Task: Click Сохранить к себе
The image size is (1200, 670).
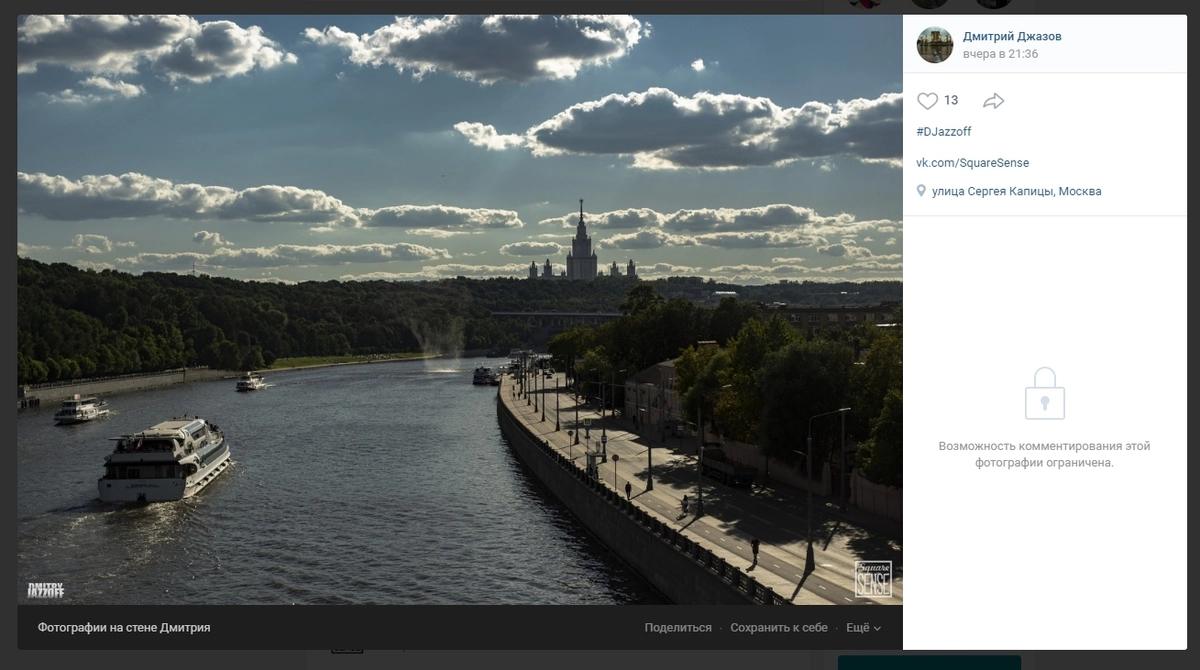Action: 779,628
